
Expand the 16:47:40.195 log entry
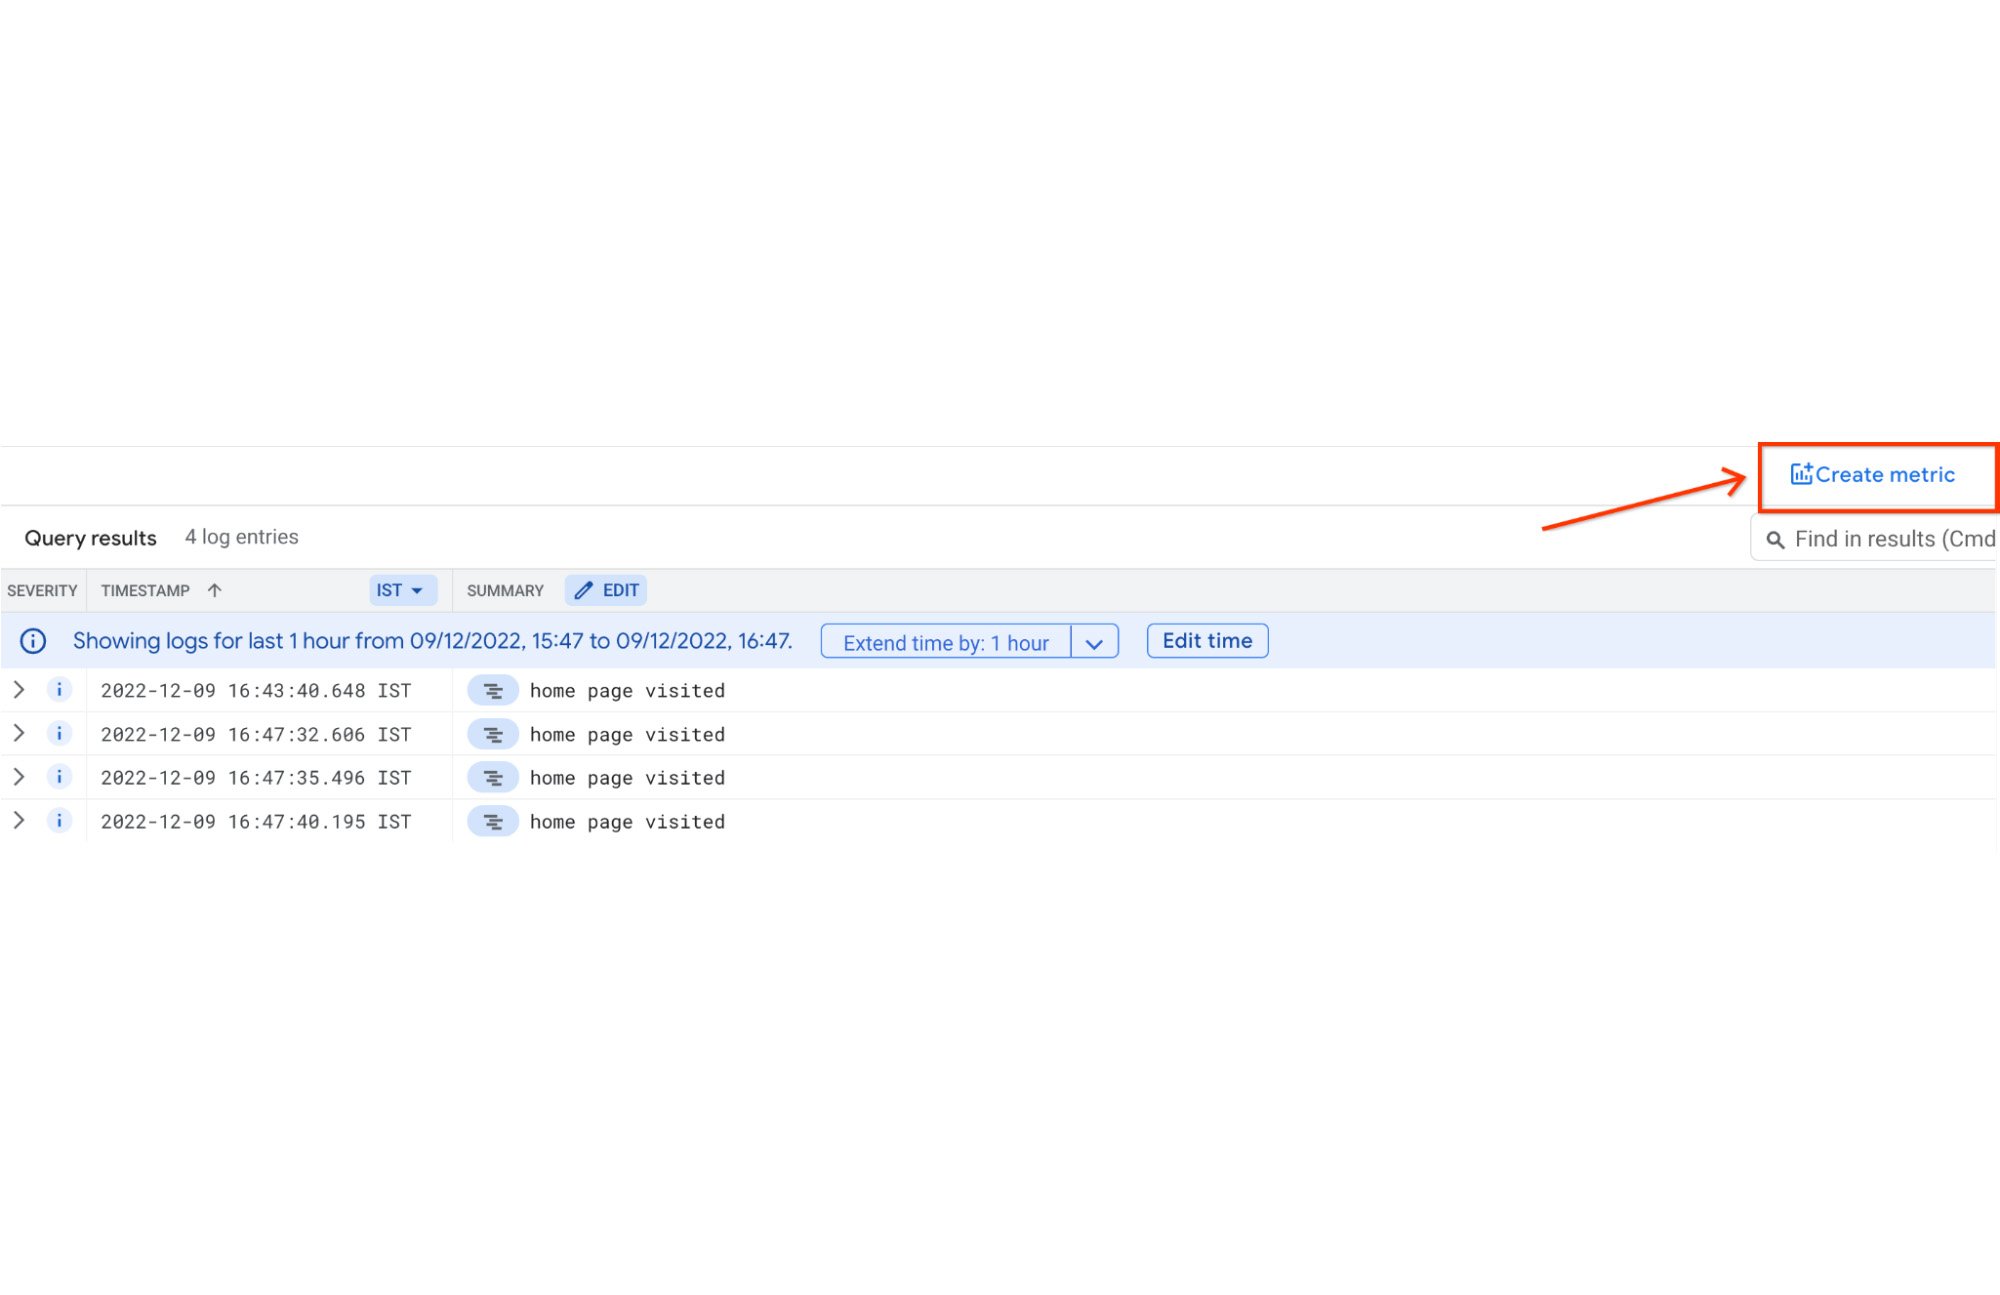click(x=18, y=821)
